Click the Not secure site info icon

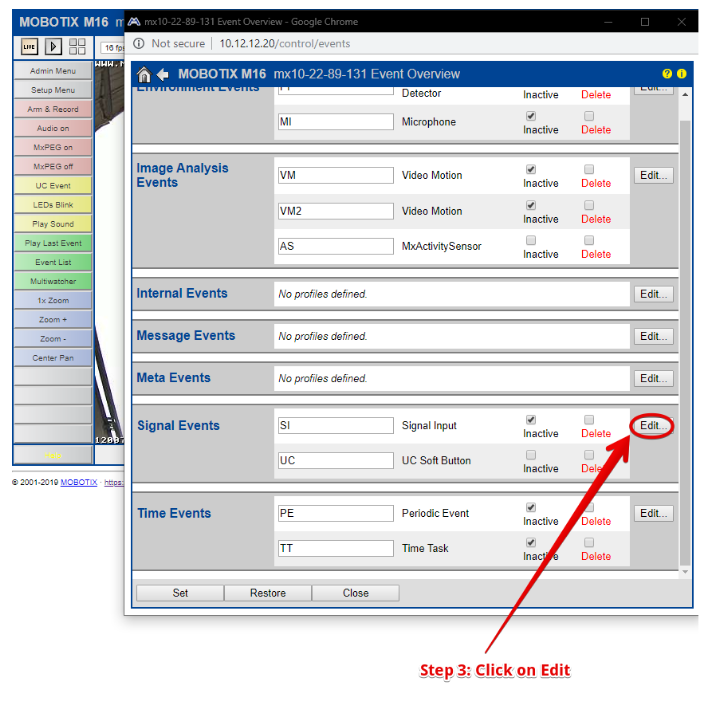(x=139, y=44)
